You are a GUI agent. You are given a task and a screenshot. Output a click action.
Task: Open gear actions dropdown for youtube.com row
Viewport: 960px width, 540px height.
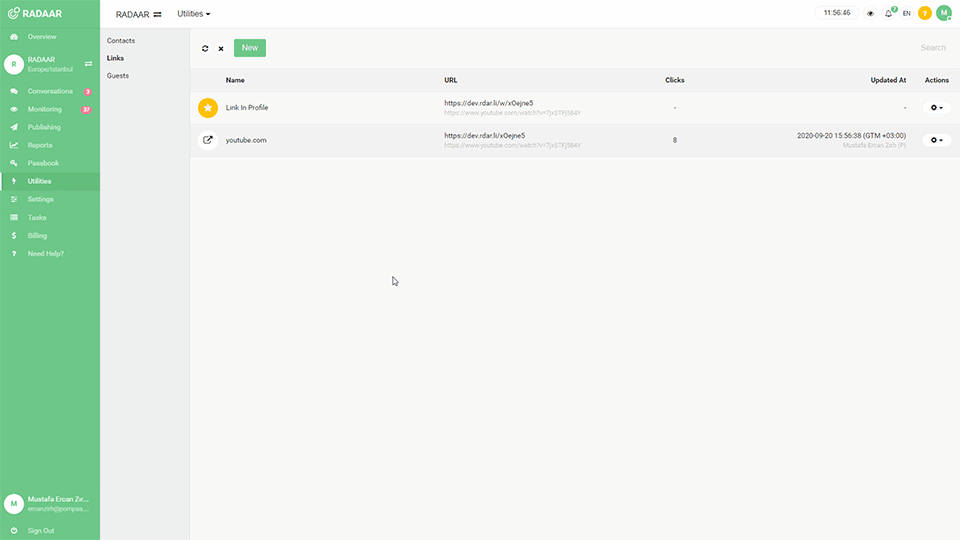coord(936,140)
